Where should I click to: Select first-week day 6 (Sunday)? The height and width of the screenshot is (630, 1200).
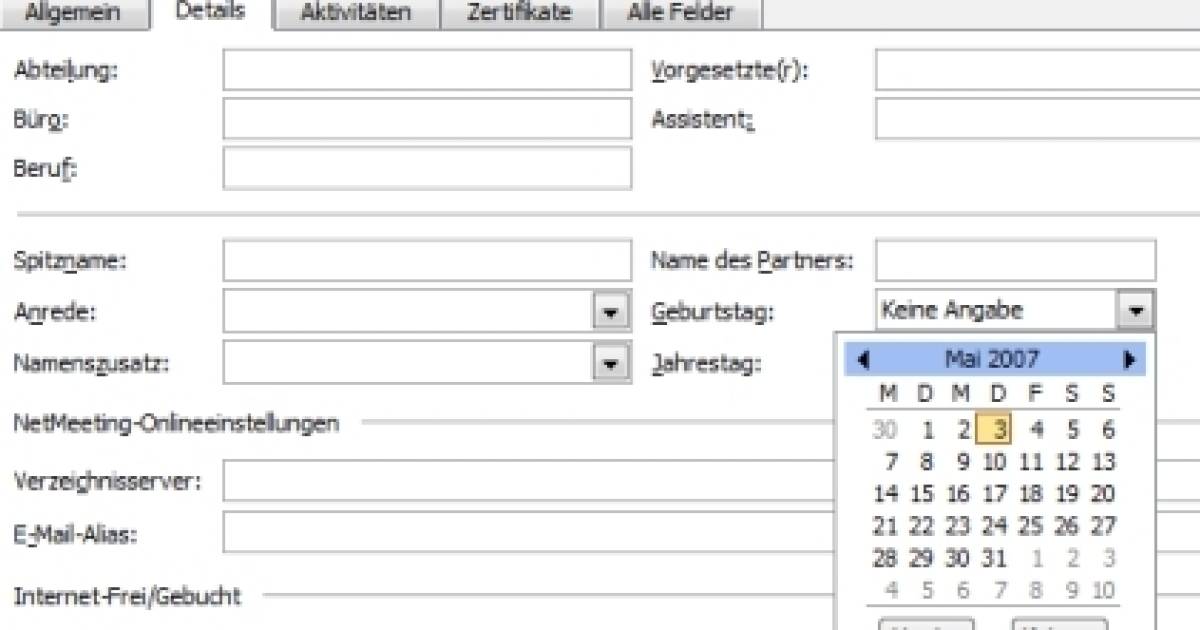(1107, 430)
